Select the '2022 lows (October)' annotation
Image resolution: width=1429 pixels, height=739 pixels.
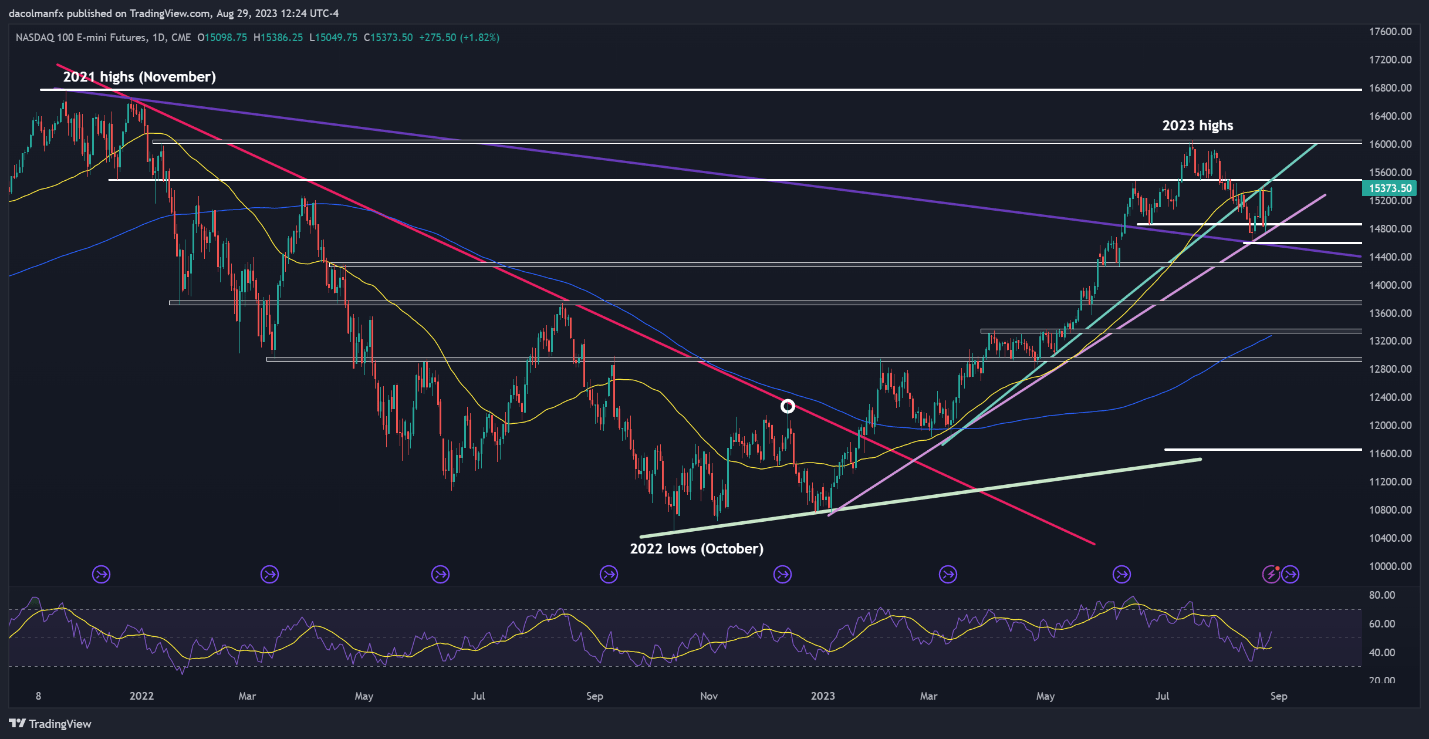pos(696,548)
